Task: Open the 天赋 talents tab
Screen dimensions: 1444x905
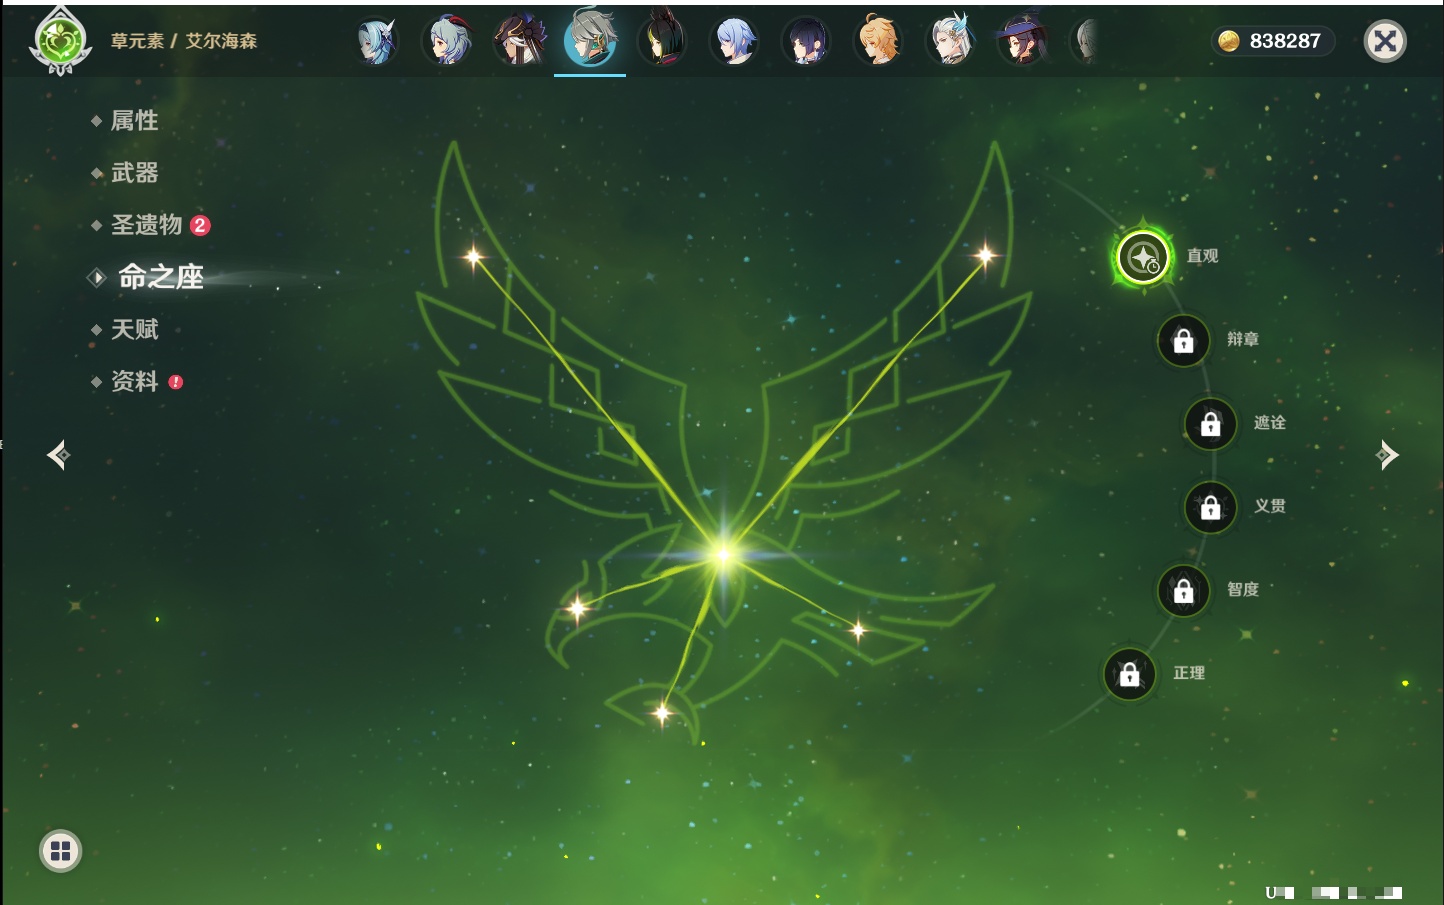Action: (134, 329)
